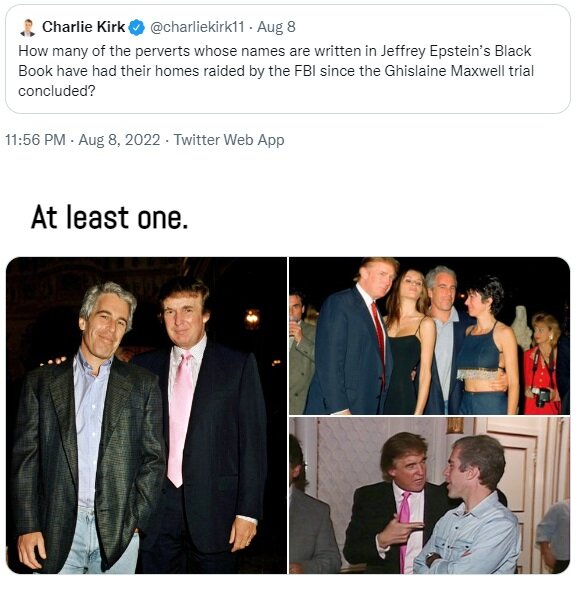This screenshot has height=594, width=586.
Task: Open the large left photo of two men
Action: click(146, 415)
